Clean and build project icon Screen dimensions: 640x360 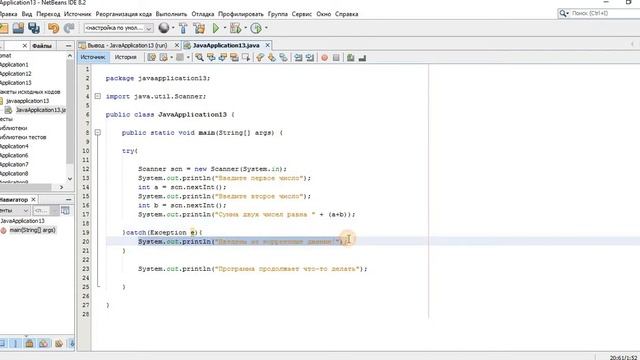(199, 28)
